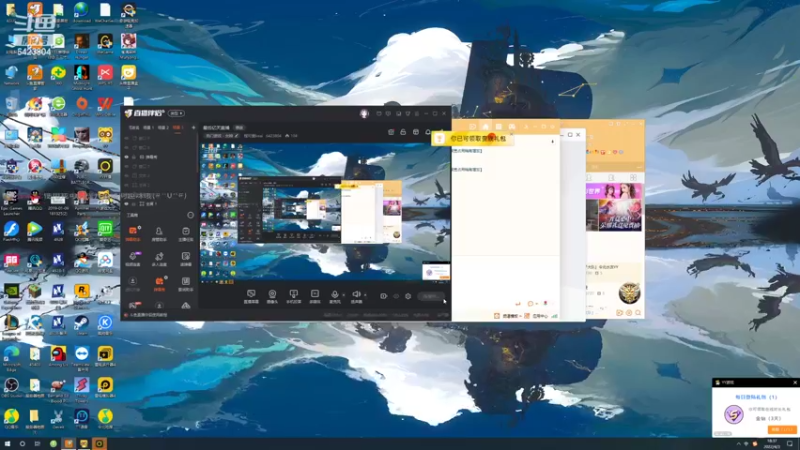The image size is (800, 450).
Task: Click the taskbar search circle icon
Action: pyautogui.click(x=22, y=444)
